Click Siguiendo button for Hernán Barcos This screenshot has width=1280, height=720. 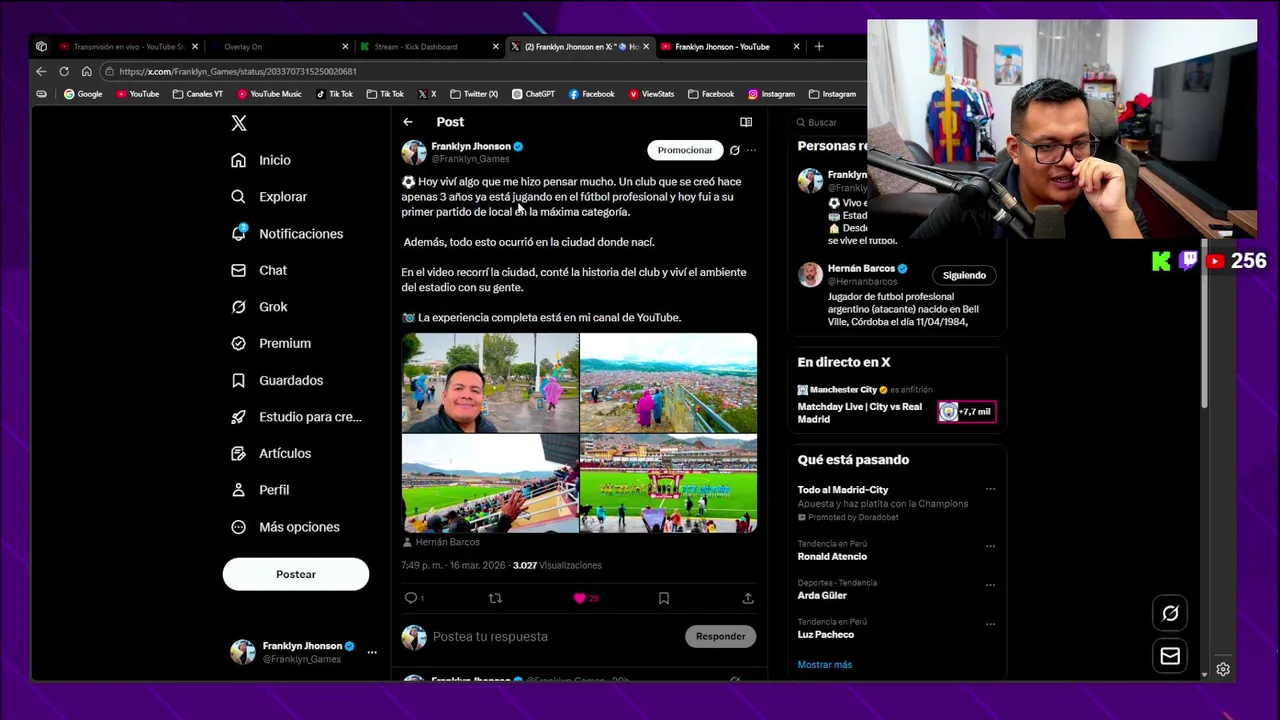click(964, 275)
